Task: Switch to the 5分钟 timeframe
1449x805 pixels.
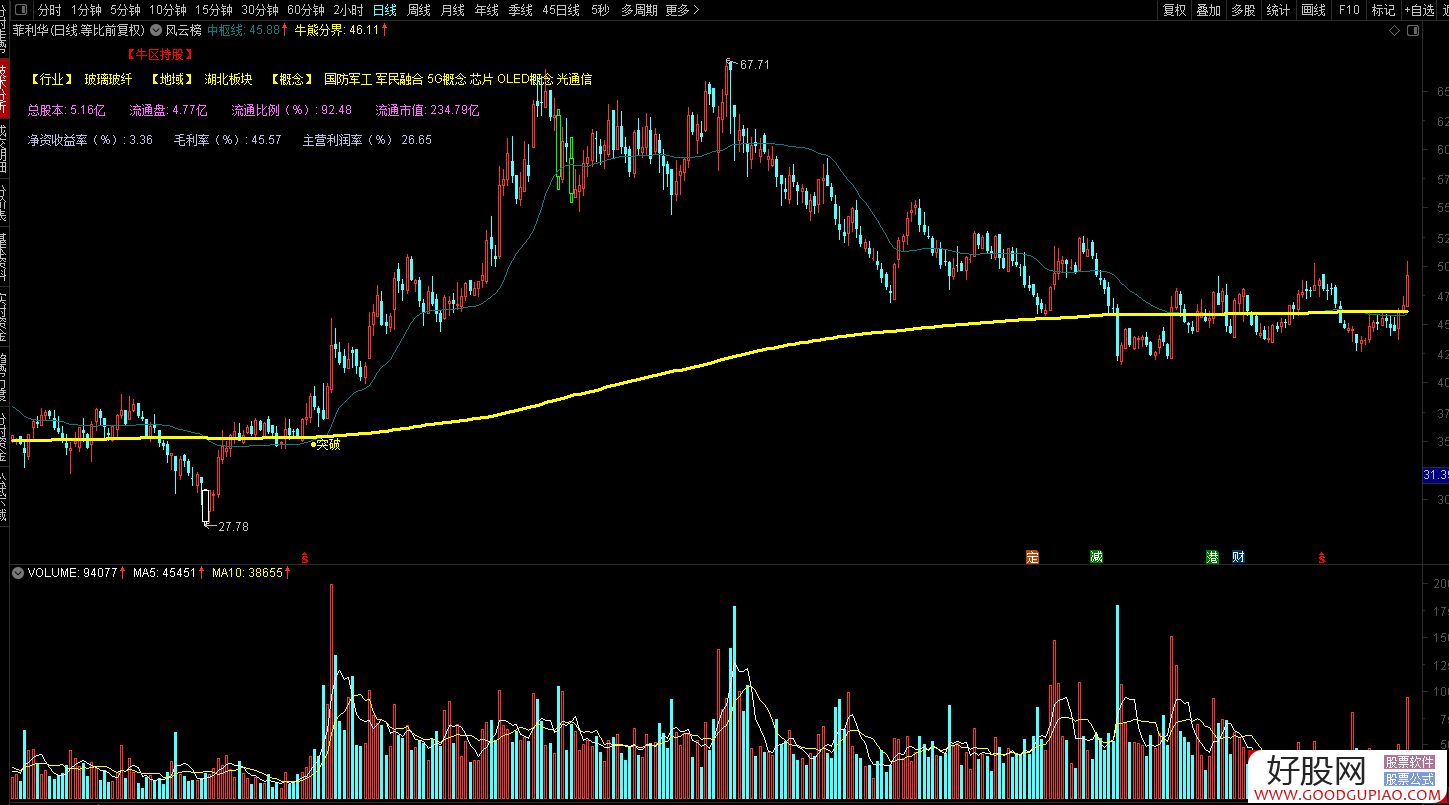Action: (126, 10)
